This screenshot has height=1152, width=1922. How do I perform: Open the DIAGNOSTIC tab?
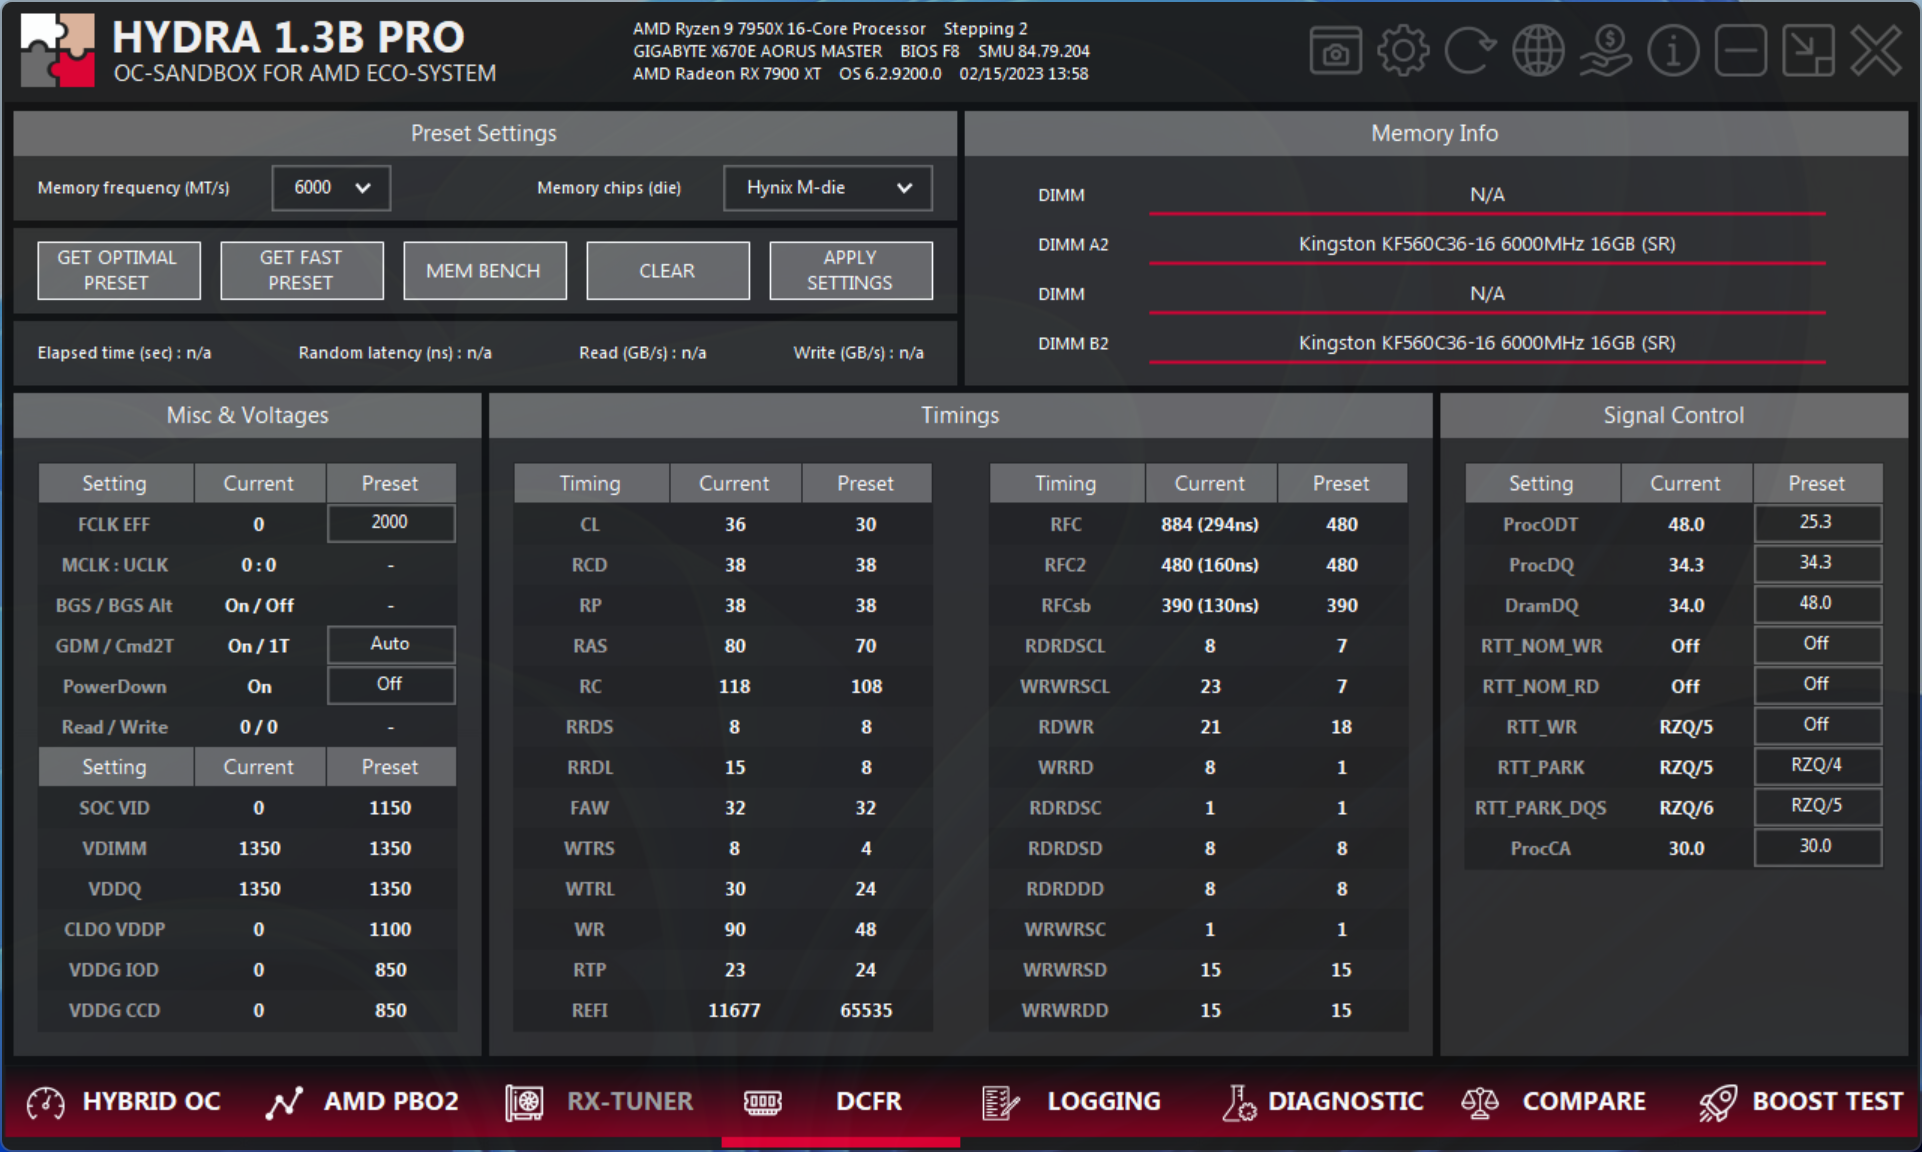coord(1322,1102)
